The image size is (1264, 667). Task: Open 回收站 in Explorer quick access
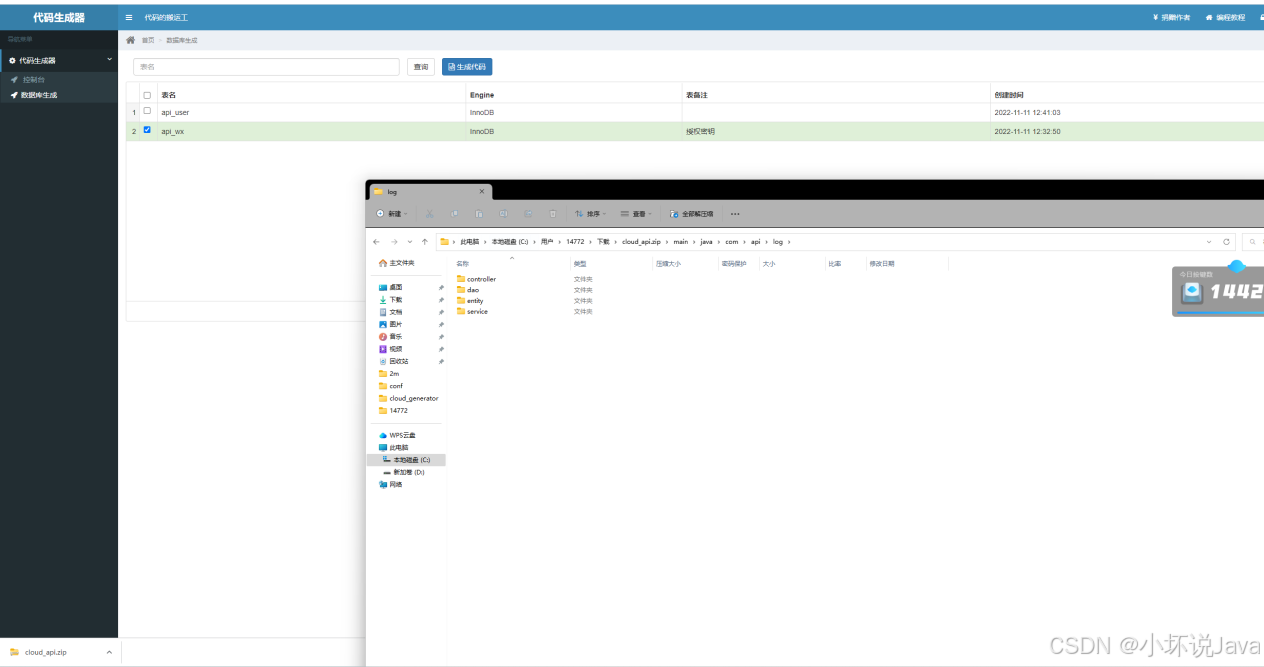tap(394, 361)
